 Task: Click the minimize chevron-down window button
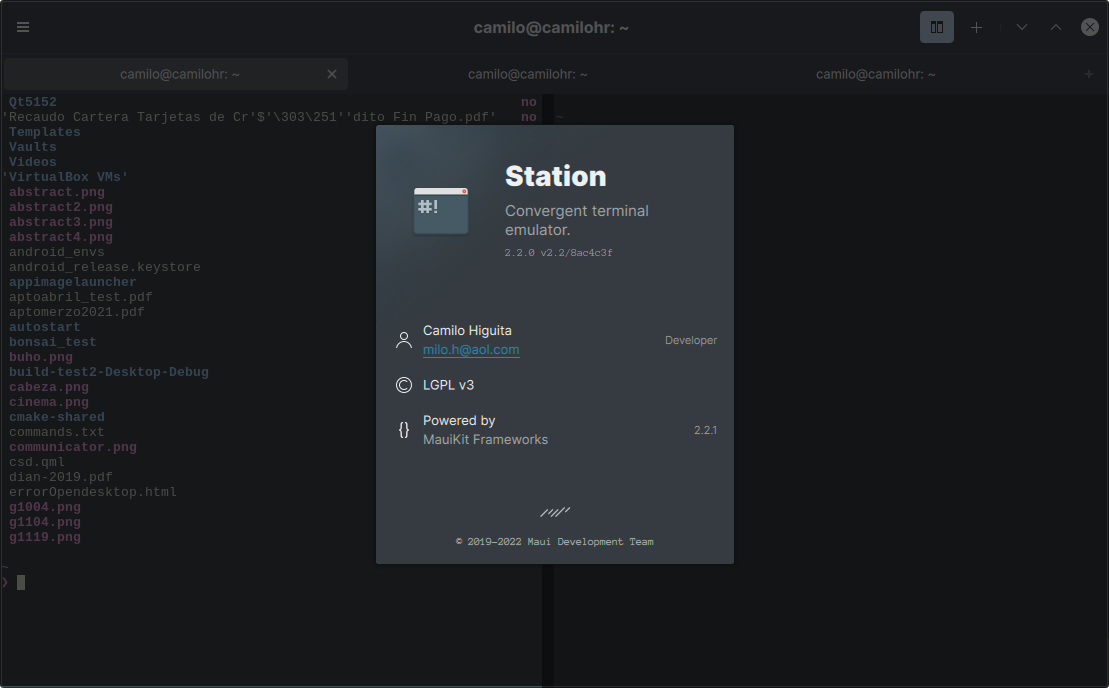[1021, 27]
